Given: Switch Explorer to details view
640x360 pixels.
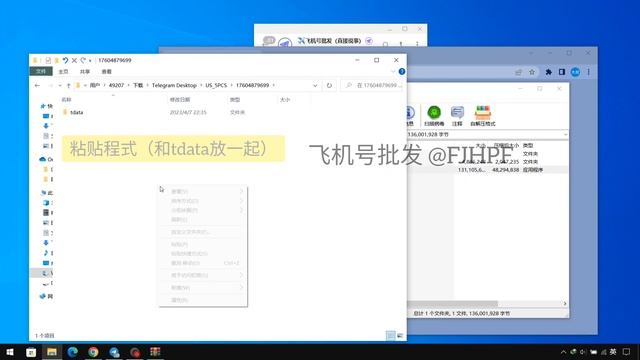Looking at the screenshot, I should (x=391, y=336).
